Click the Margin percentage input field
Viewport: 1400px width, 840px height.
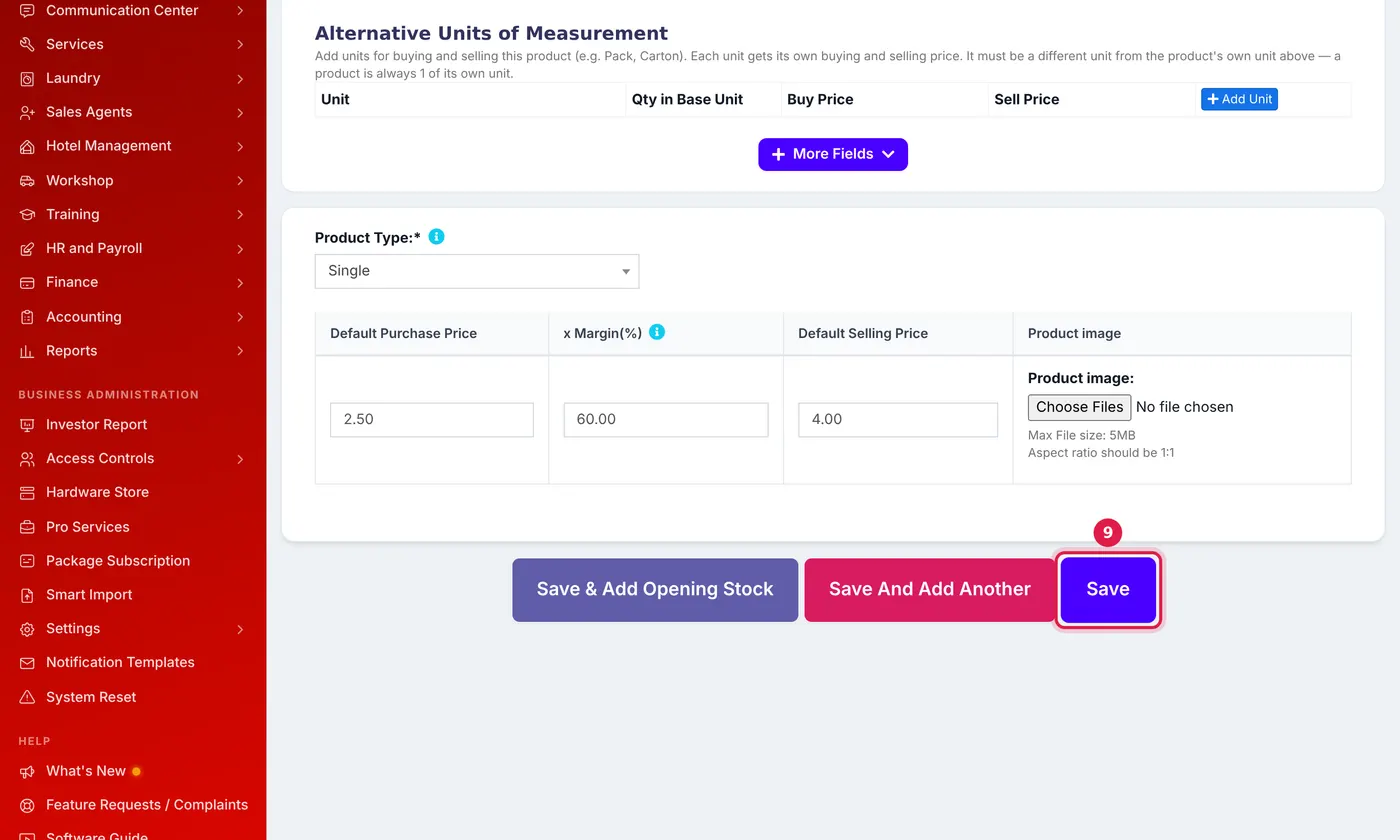coord(666,420)
